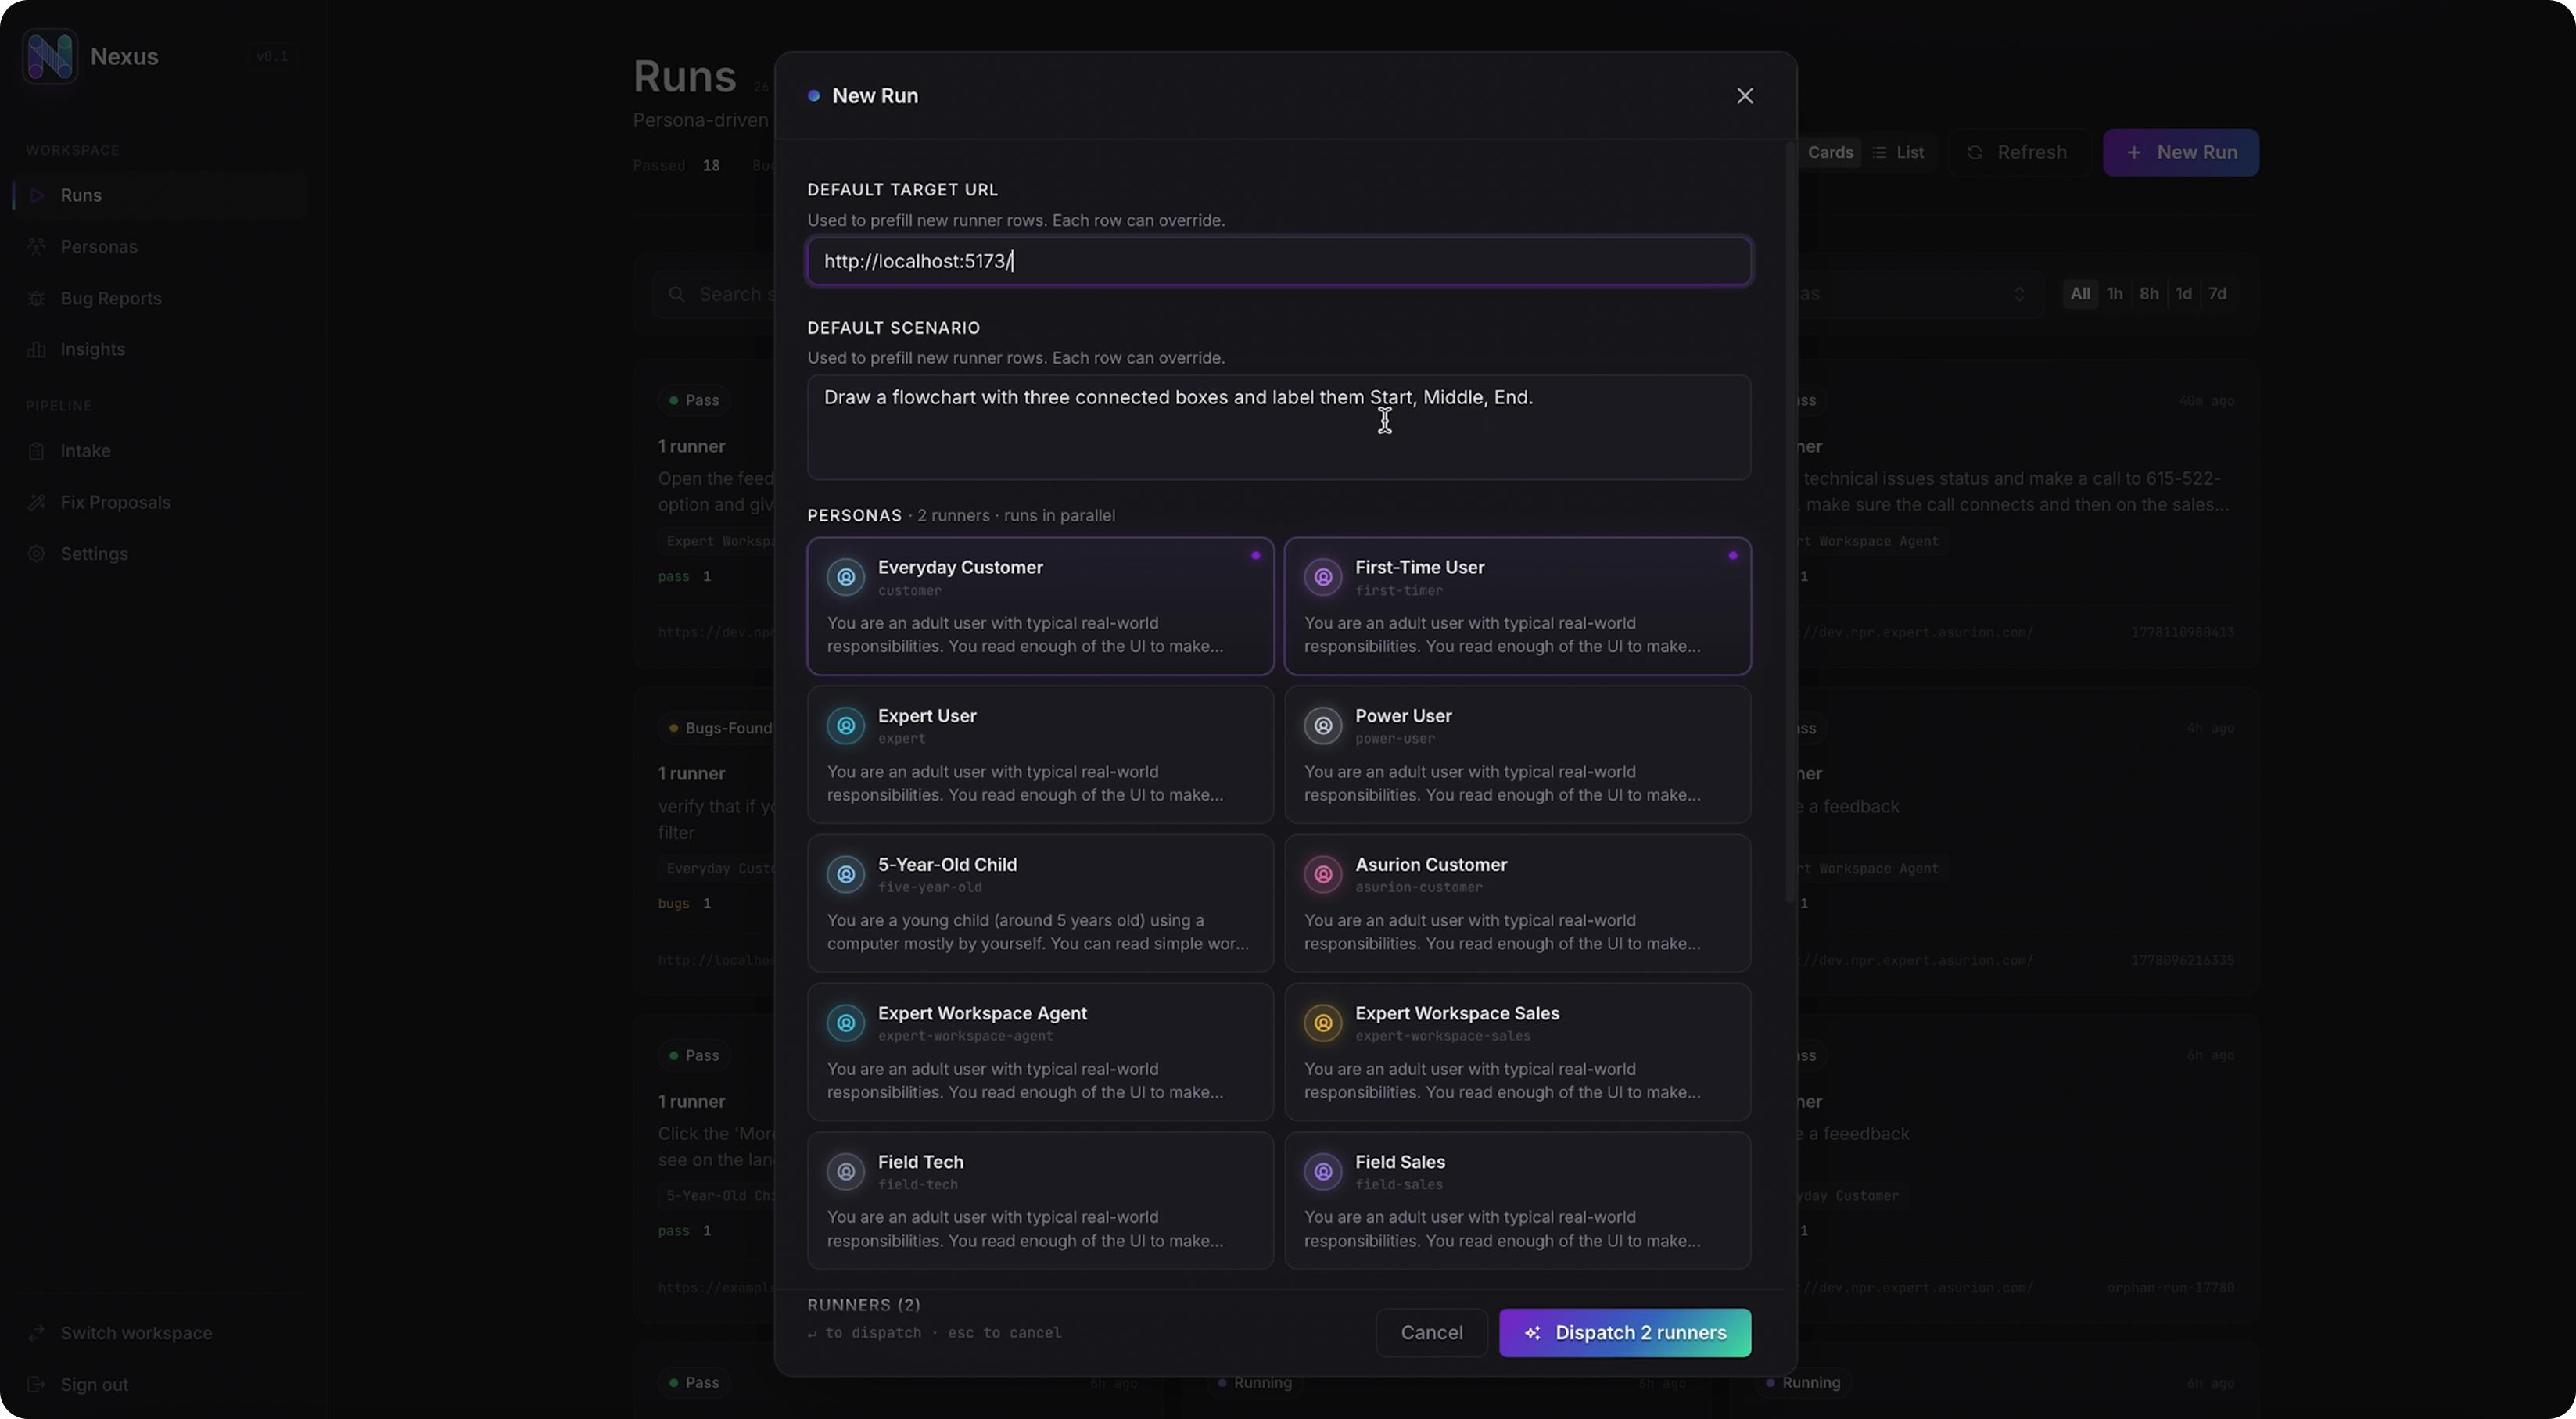Click the Insights chart icon in sidebar
The image size is (2576, 1419).
click(37, 349)
